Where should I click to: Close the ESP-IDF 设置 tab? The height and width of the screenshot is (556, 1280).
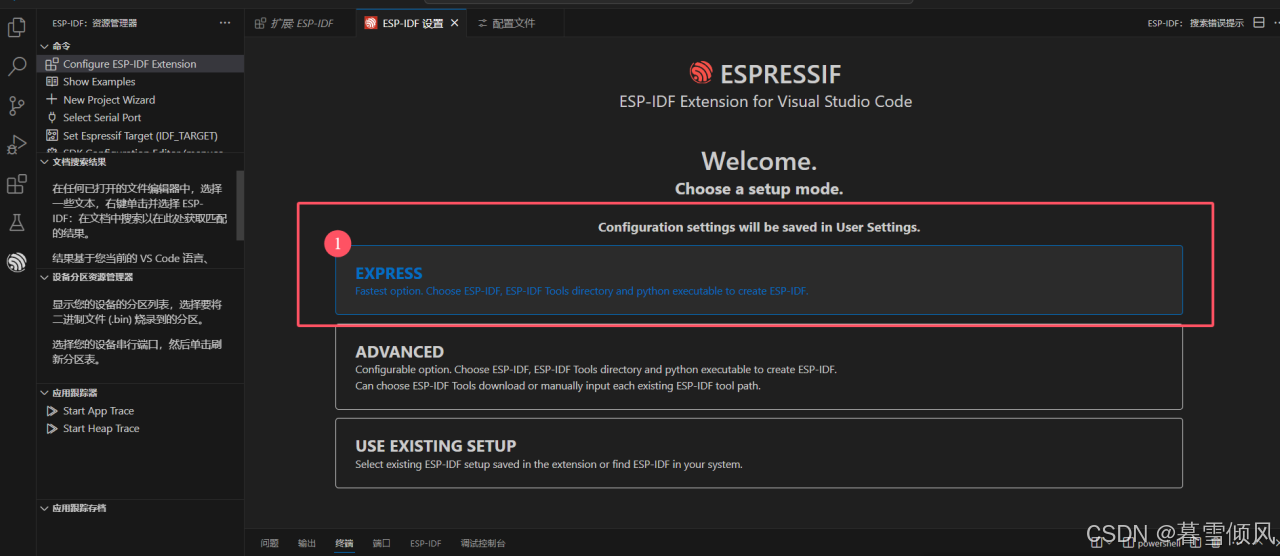[454, 23]
